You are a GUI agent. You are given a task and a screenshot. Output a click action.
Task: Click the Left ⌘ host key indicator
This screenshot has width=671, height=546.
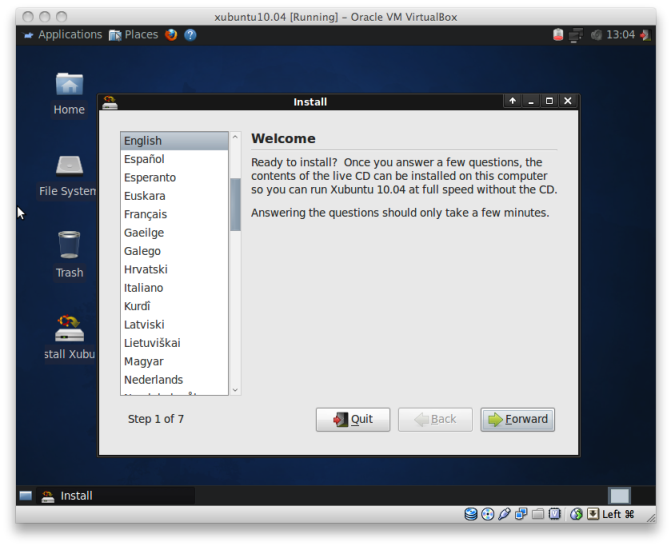coord(618,514)
